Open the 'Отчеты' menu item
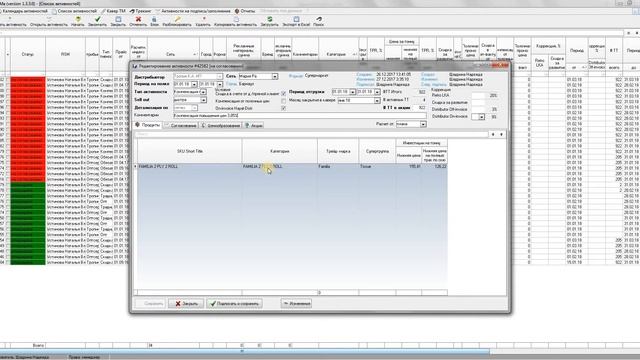The height and width of the screenshot is (360, 640). pos(244,11)
